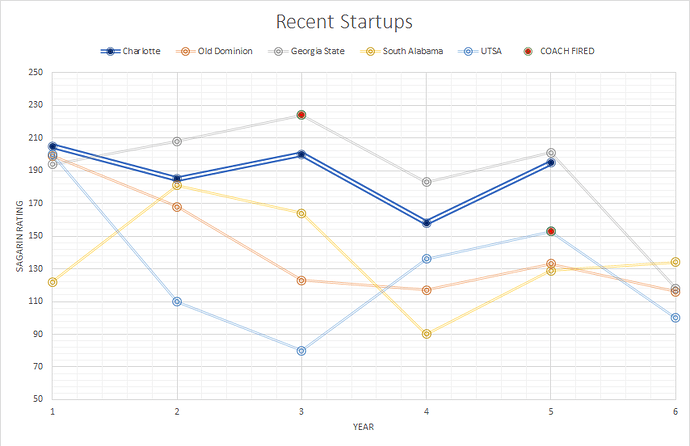This screenshot has height=446, width=690.
Task: Select the UTSA data point at year 2
Action: pyautogui.click(x=177, y=301)
